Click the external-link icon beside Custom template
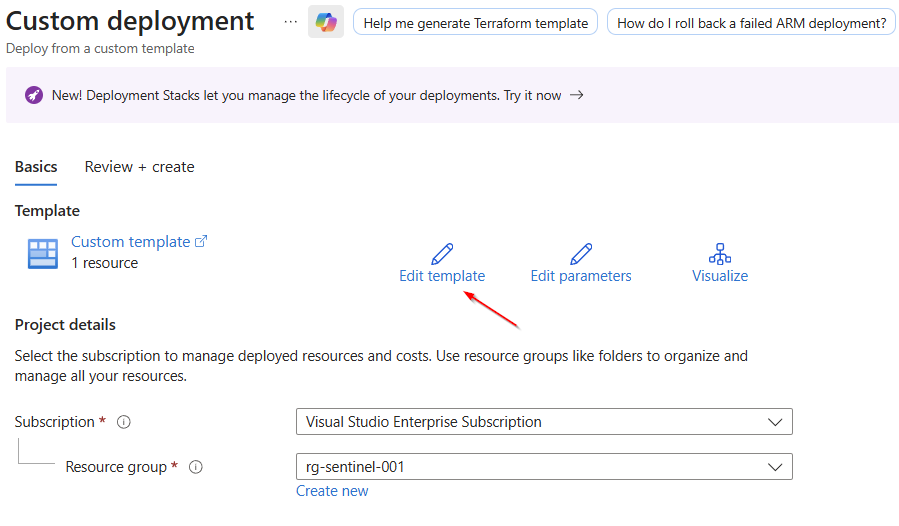Screen dimensions: 899x526 201,241
